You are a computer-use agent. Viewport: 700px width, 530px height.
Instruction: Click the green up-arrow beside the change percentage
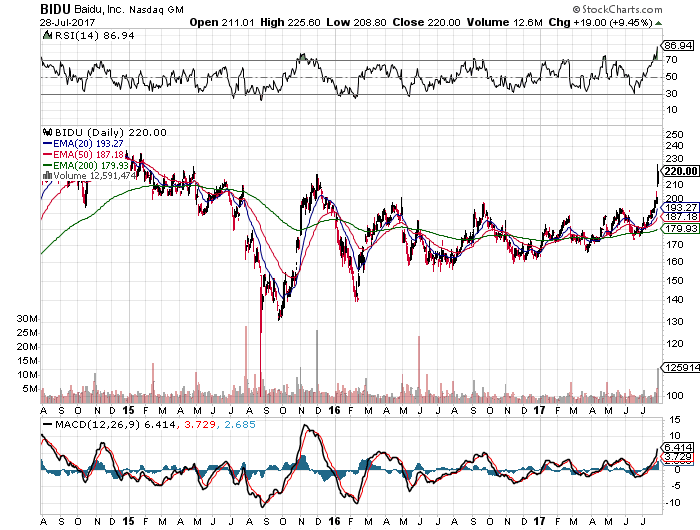click(658, 23)
